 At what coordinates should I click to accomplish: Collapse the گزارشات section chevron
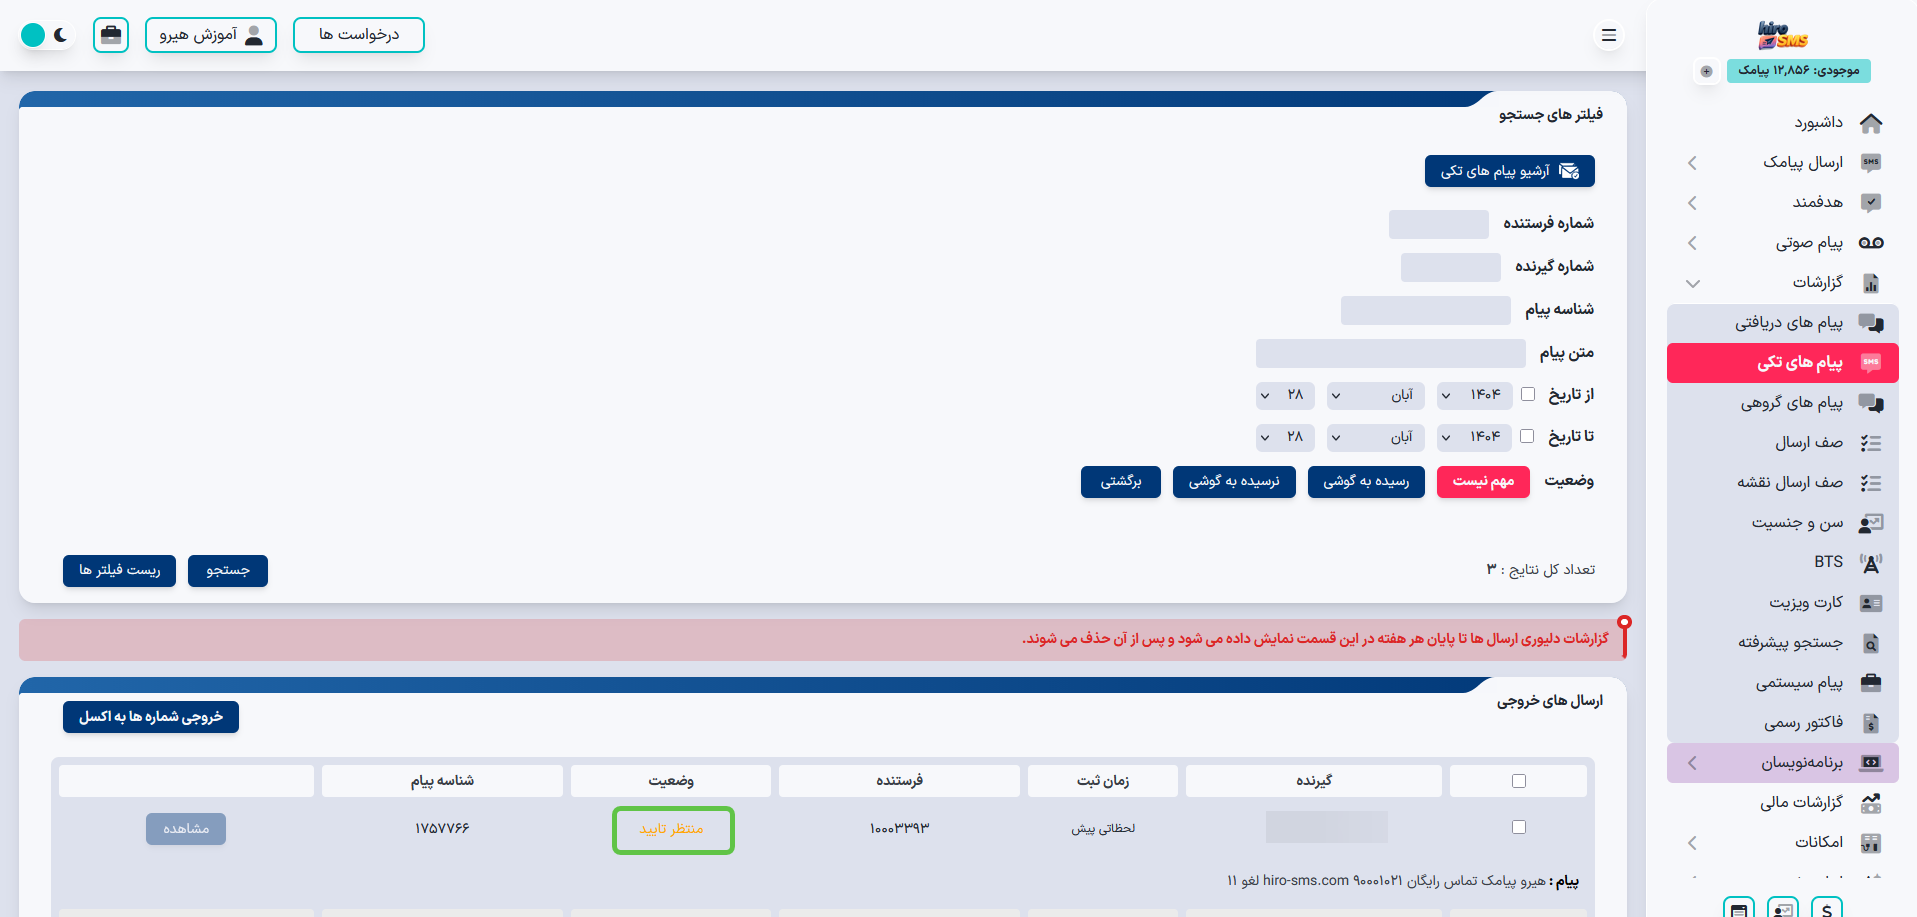coord(1692,283)
